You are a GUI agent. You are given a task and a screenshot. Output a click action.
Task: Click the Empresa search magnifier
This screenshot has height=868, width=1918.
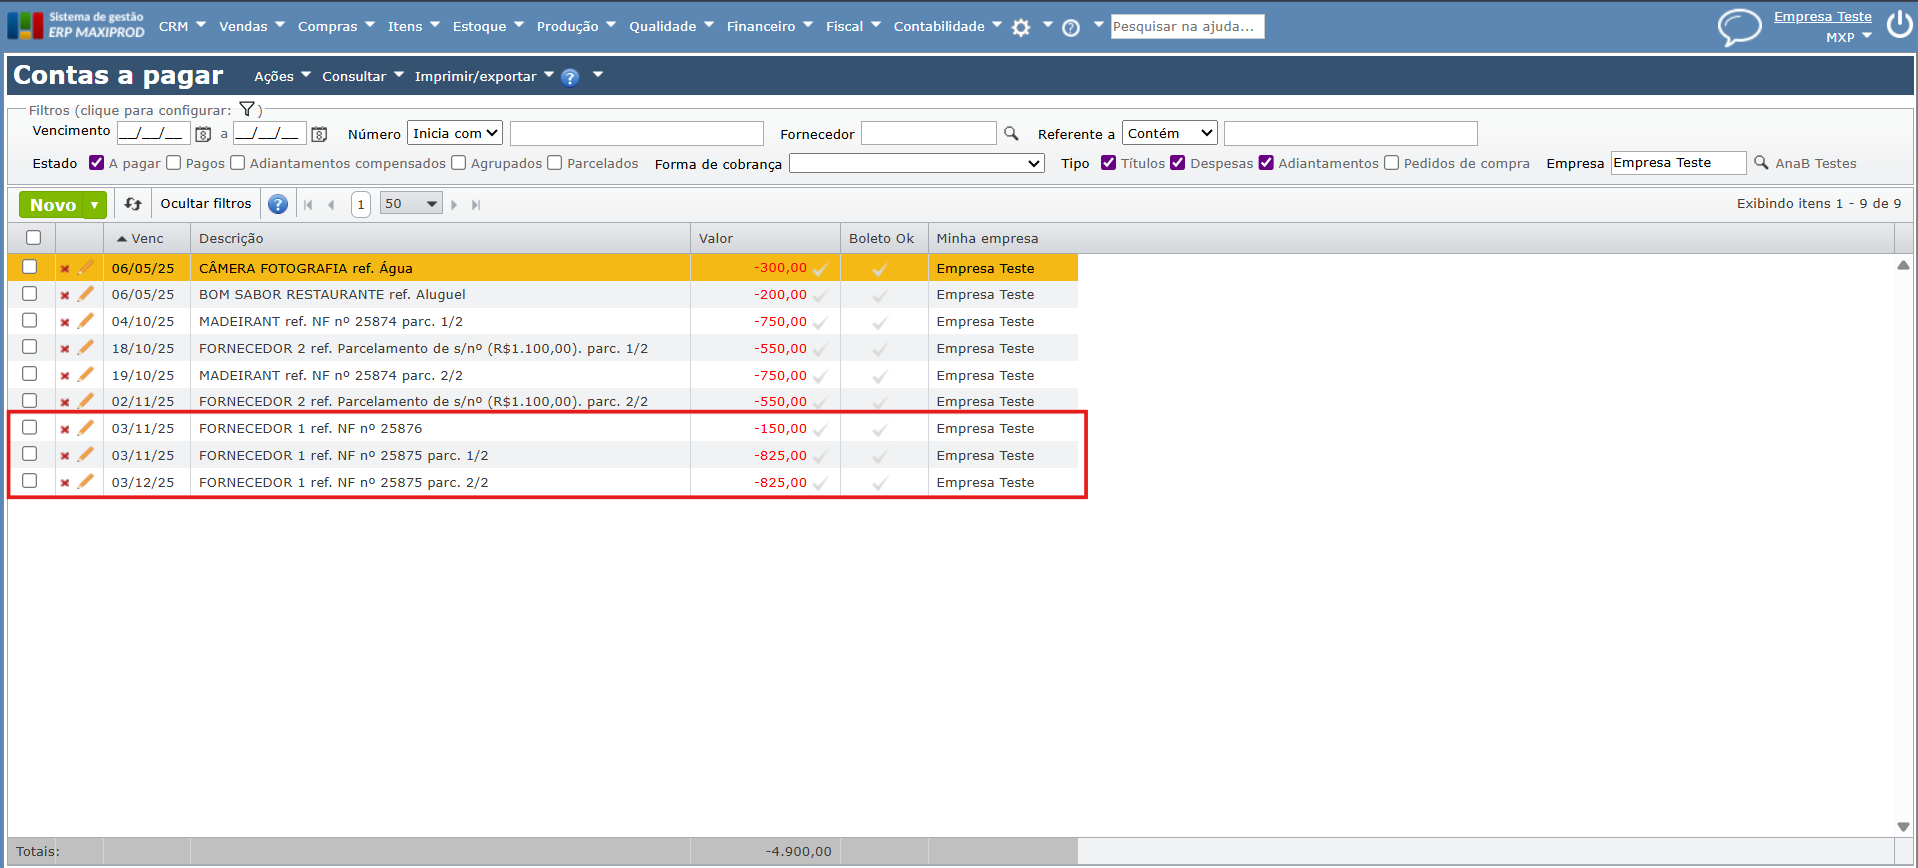pyautogui.click(x=1761, y=162)
